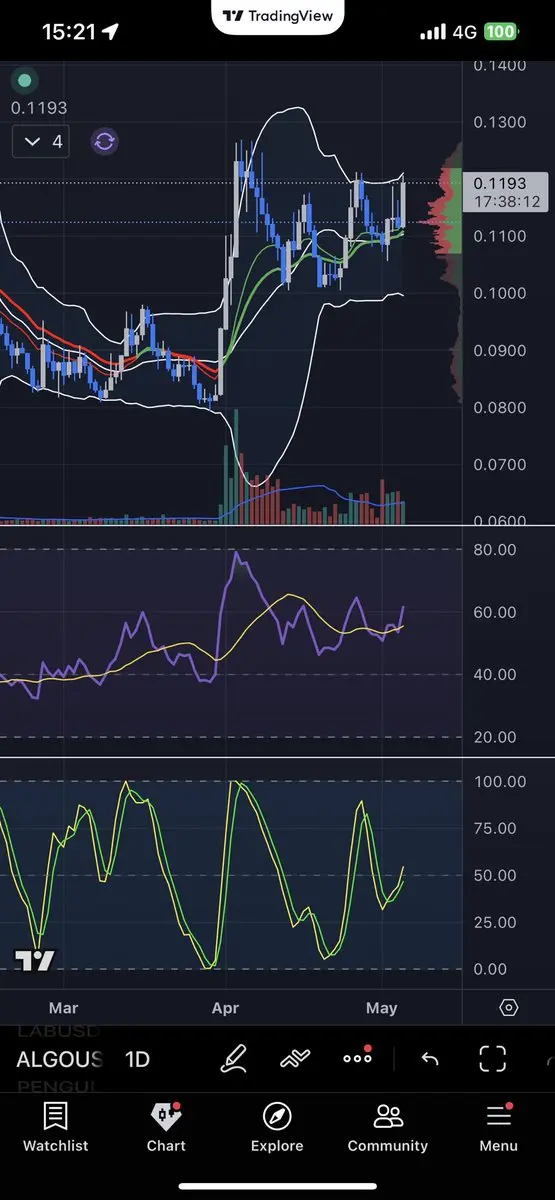Tap the cellular signal bars icon
This screenshot has height=1200, width=555.
coord(433,32)
